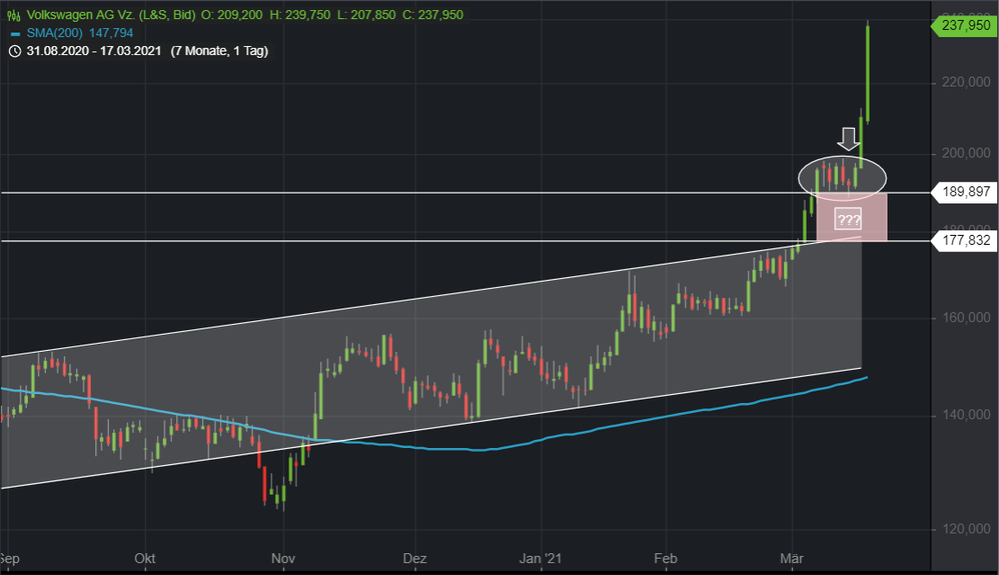This screenshot has width=999, height=575.
Task: Click the 'Nov' label on time axis
Action: (x=283, y=557)
